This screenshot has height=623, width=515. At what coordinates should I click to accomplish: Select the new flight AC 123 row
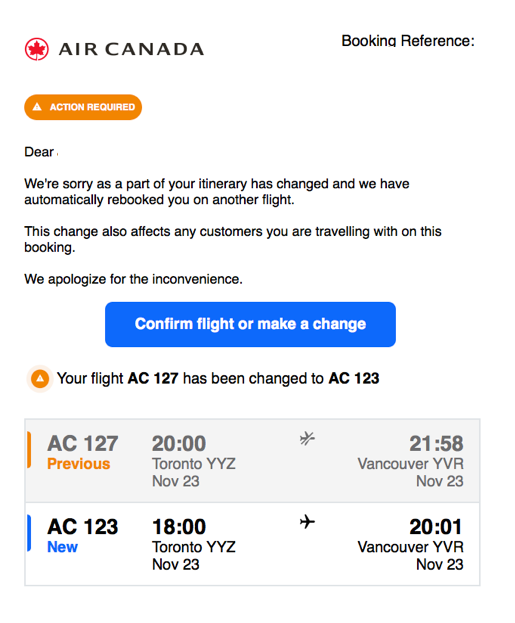point(252,544)
